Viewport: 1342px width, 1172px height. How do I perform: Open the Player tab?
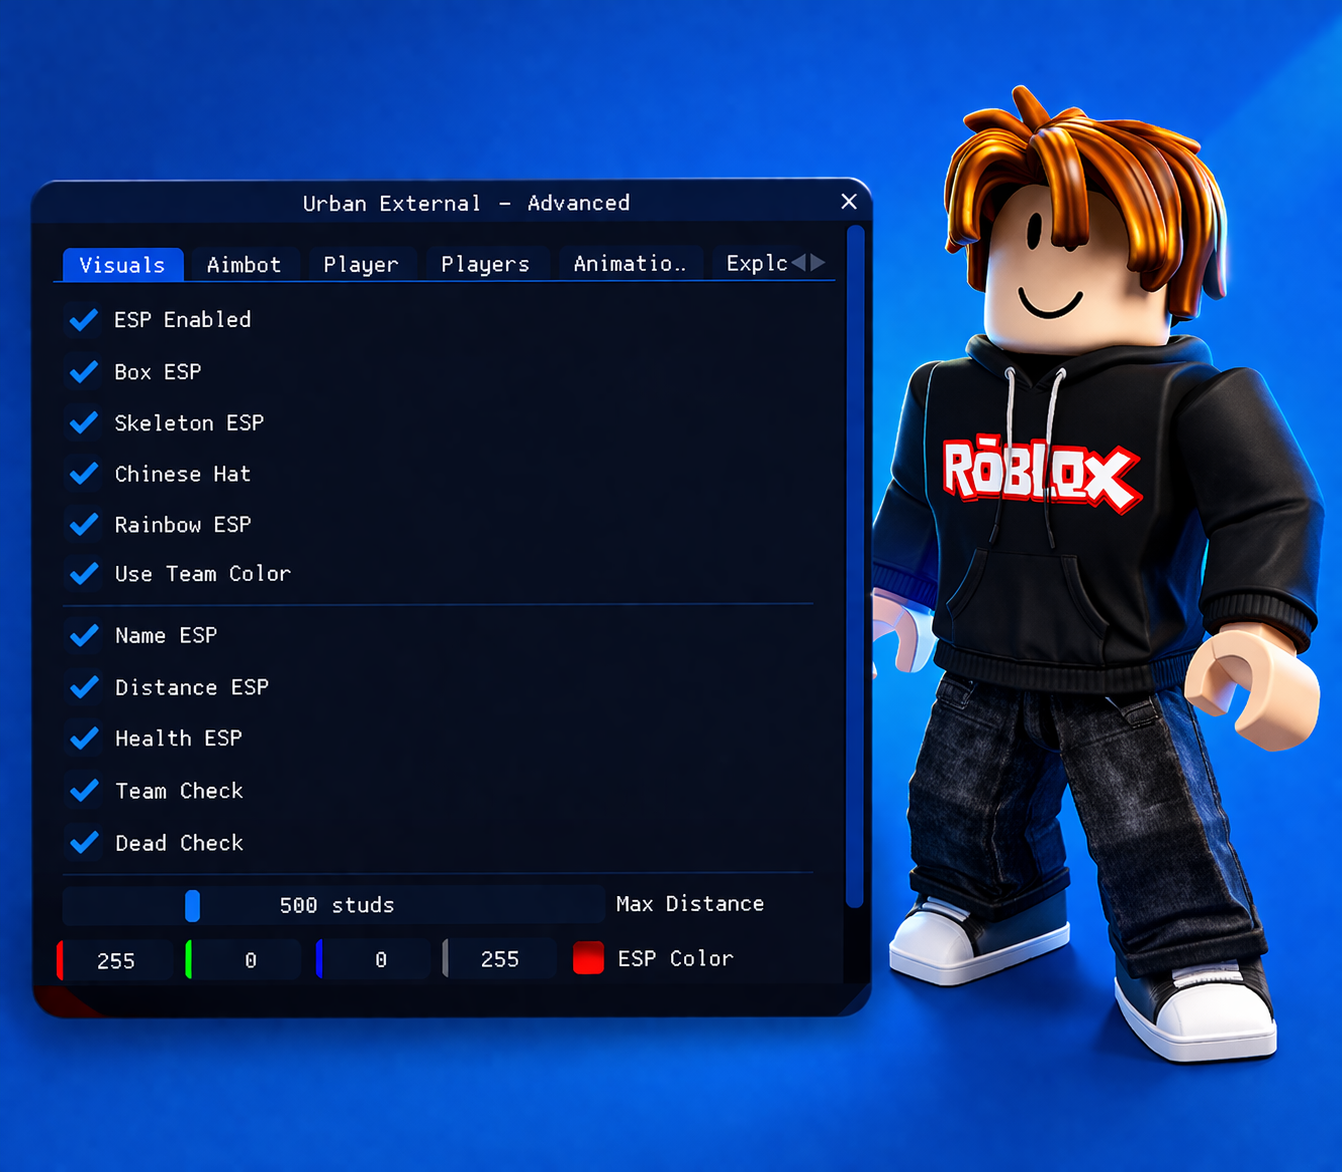click(x=361, y=265)
